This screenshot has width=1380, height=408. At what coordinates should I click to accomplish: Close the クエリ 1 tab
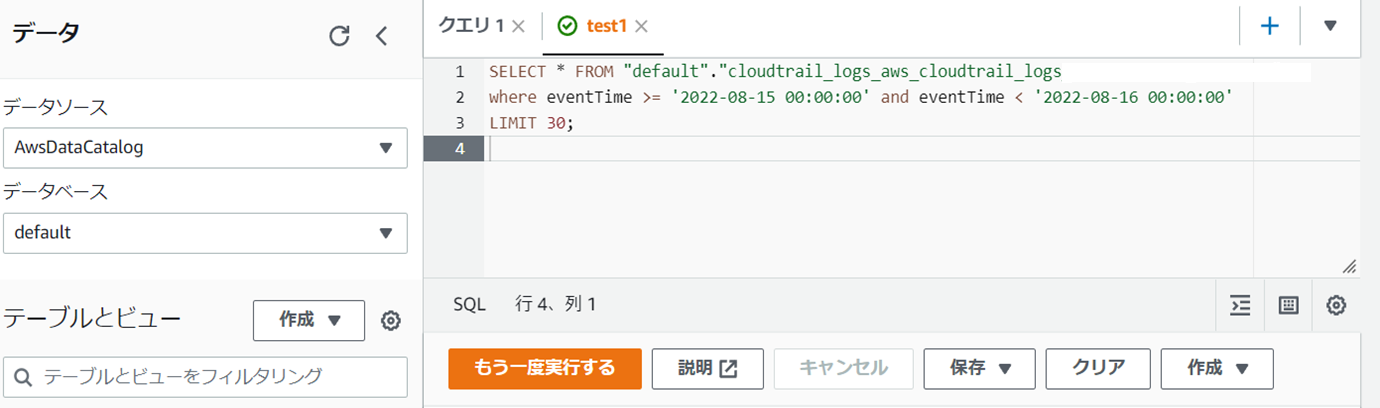[x=518, y=27]
